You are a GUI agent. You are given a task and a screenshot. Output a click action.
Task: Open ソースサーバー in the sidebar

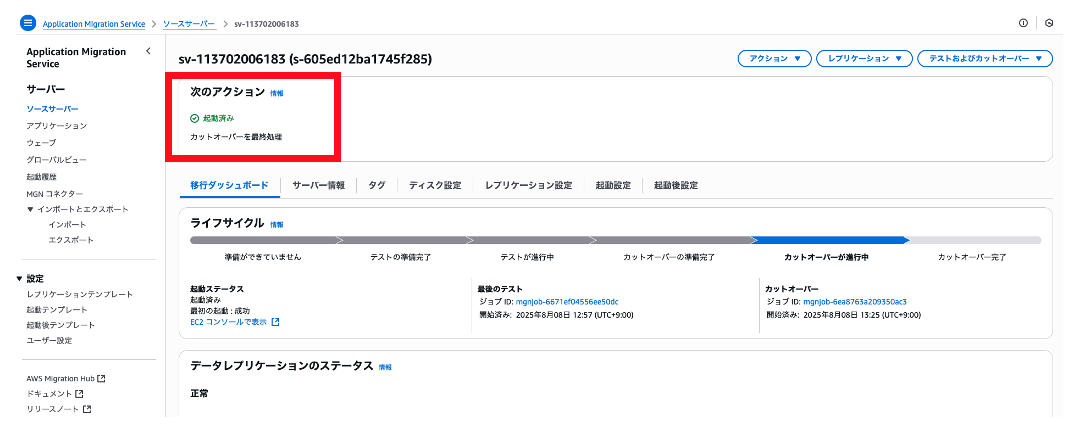[52, 109]
